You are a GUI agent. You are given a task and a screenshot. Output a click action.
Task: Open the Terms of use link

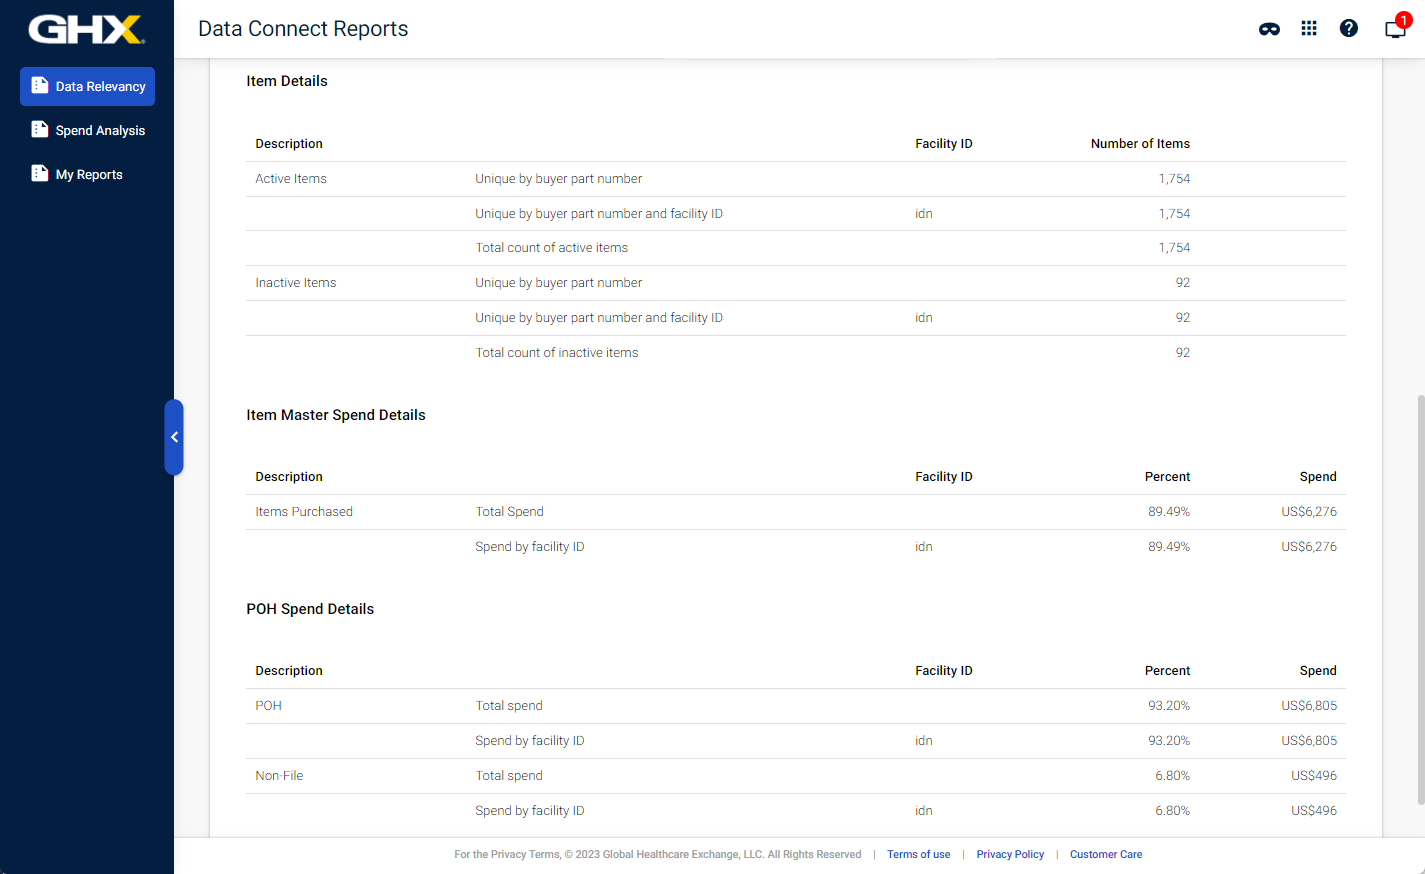[918, 855]
